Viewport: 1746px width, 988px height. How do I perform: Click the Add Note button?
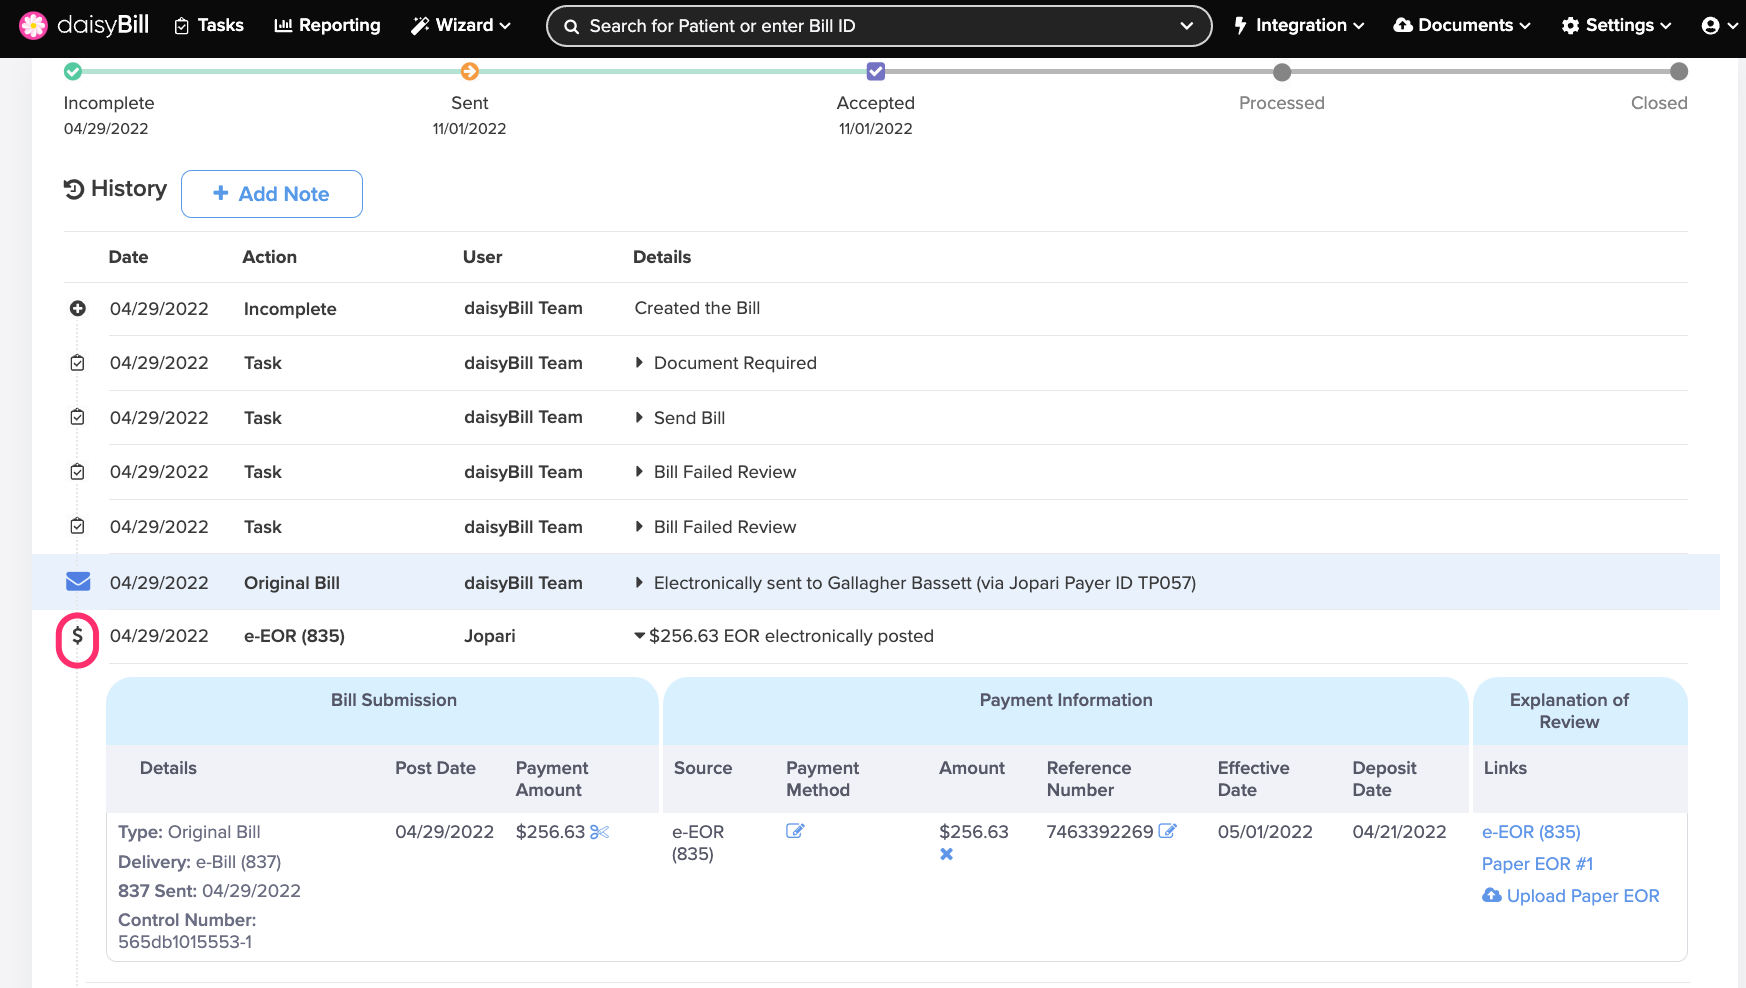point(272,194)
